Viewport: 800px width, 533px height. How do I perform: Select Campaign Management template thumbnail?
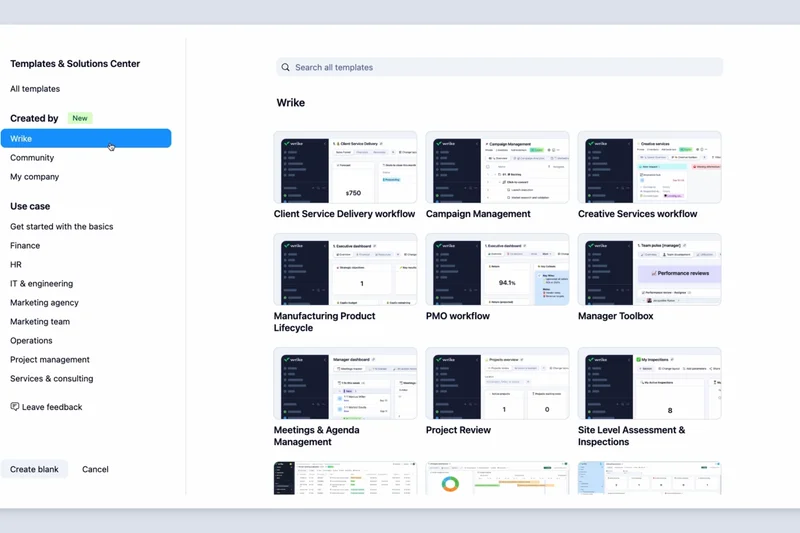(497, 167)
